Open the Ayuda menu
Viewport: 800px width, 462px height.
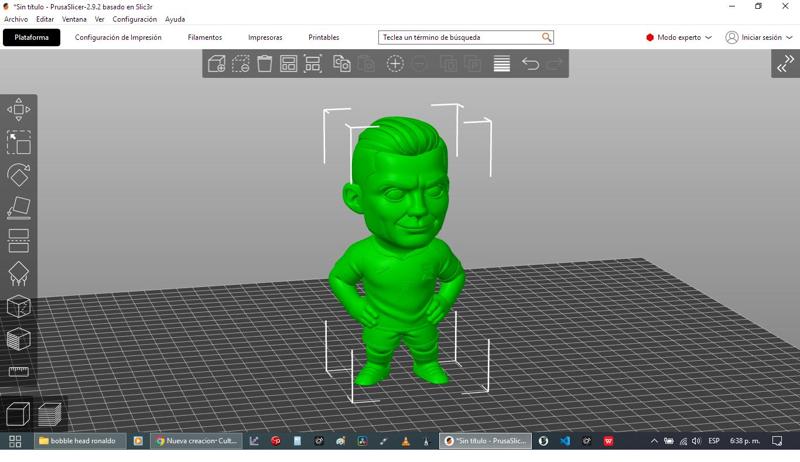pyautogui.click(x=174, y=19)
